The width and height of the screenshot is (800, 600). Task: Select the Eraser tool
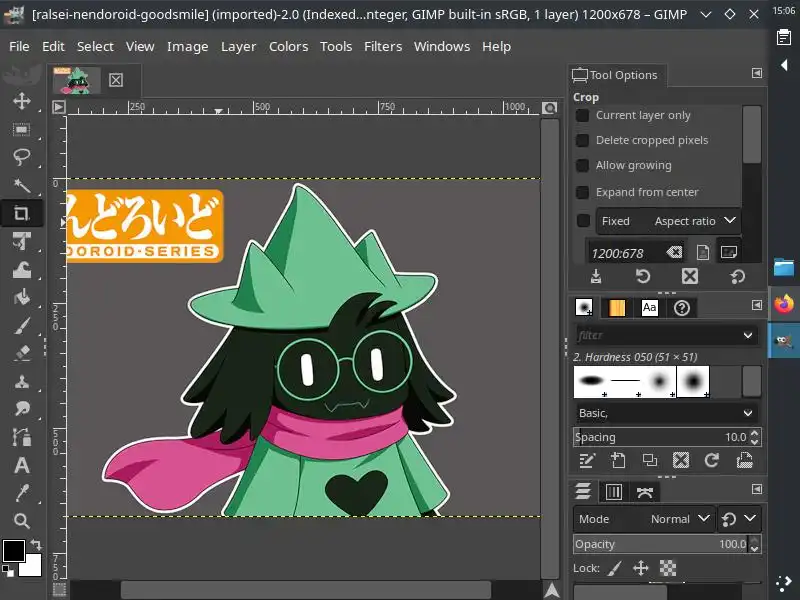(x=21, y=353)
